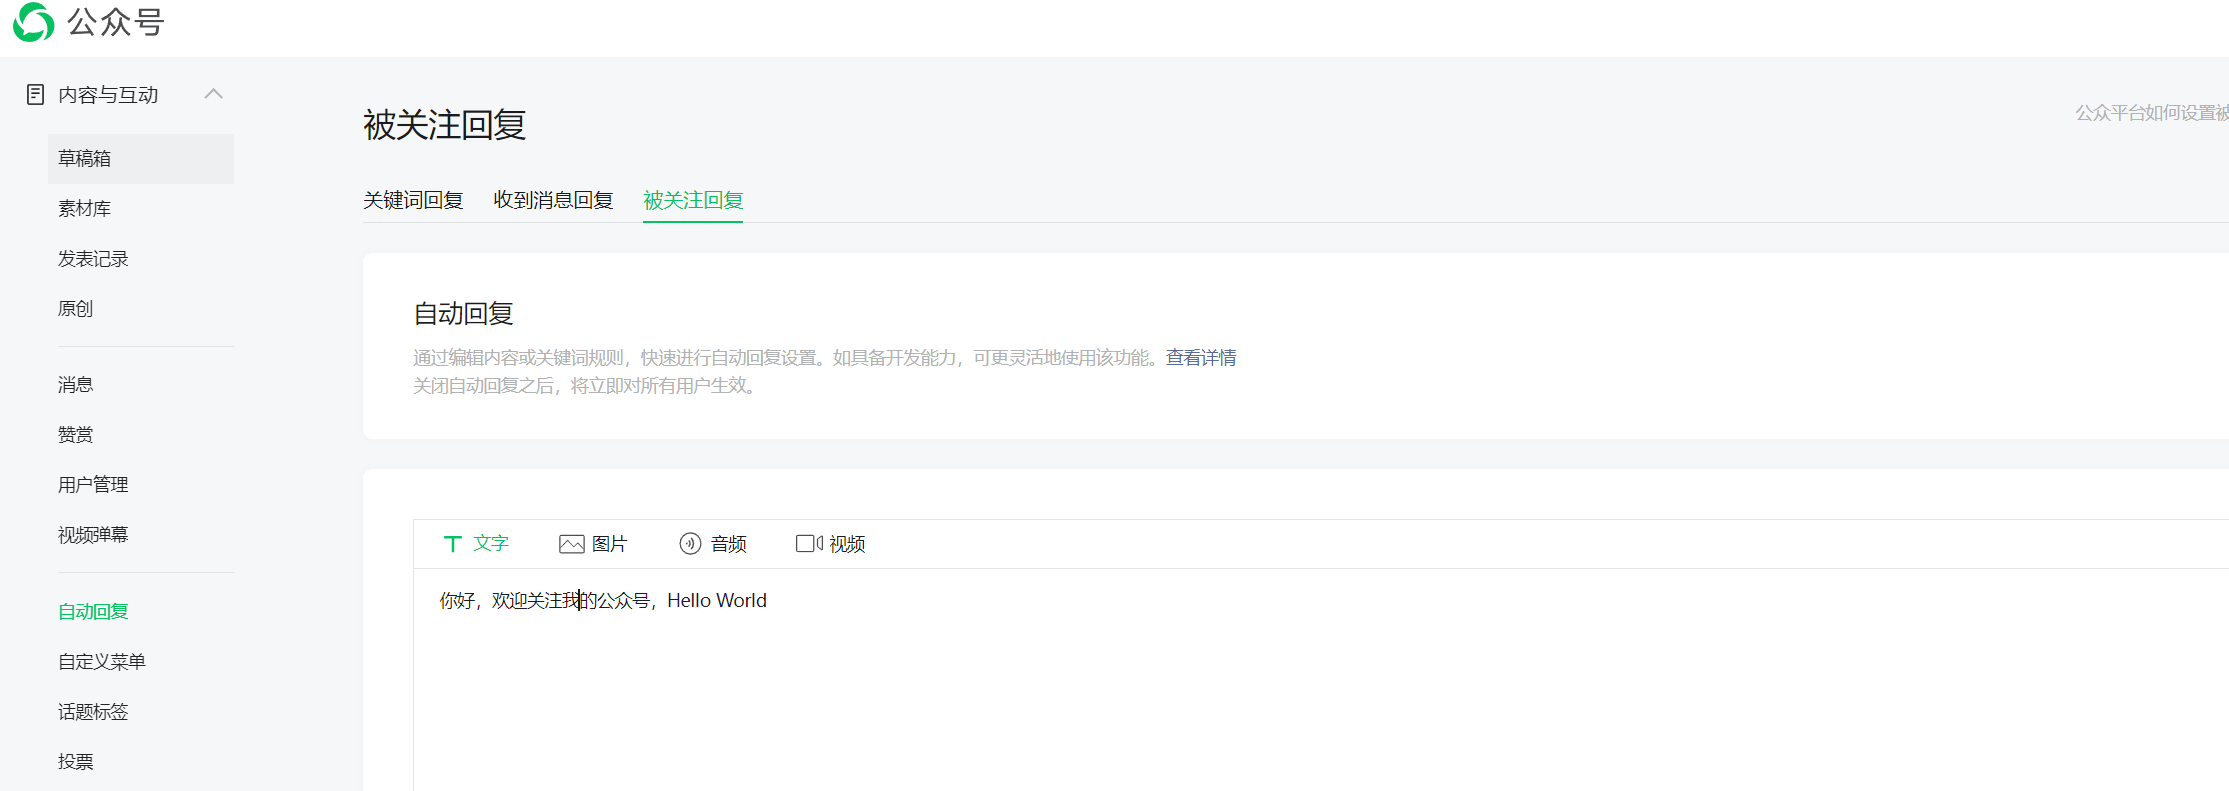Image resolution: width=2229 pixels, height=791 pixels.
Task: Open 赞赏 in the sidebar
Action: click(x=76, y=435)
